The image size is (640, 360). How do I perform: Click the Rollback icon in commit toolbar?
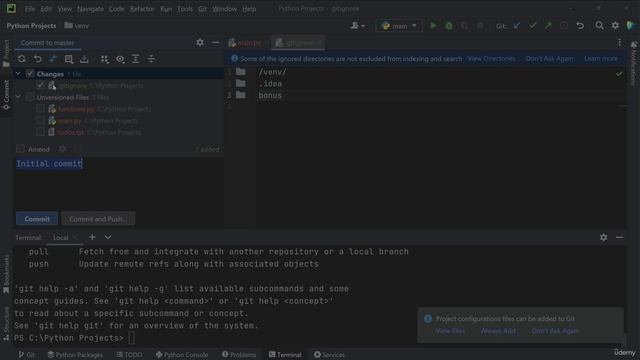pos(38,59)
